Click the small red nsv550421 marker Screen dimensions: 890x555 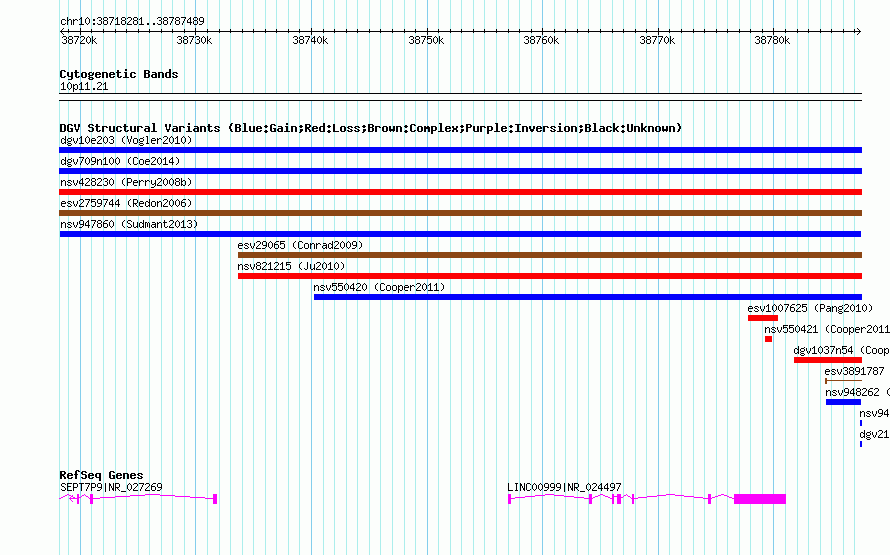point(769,339)
